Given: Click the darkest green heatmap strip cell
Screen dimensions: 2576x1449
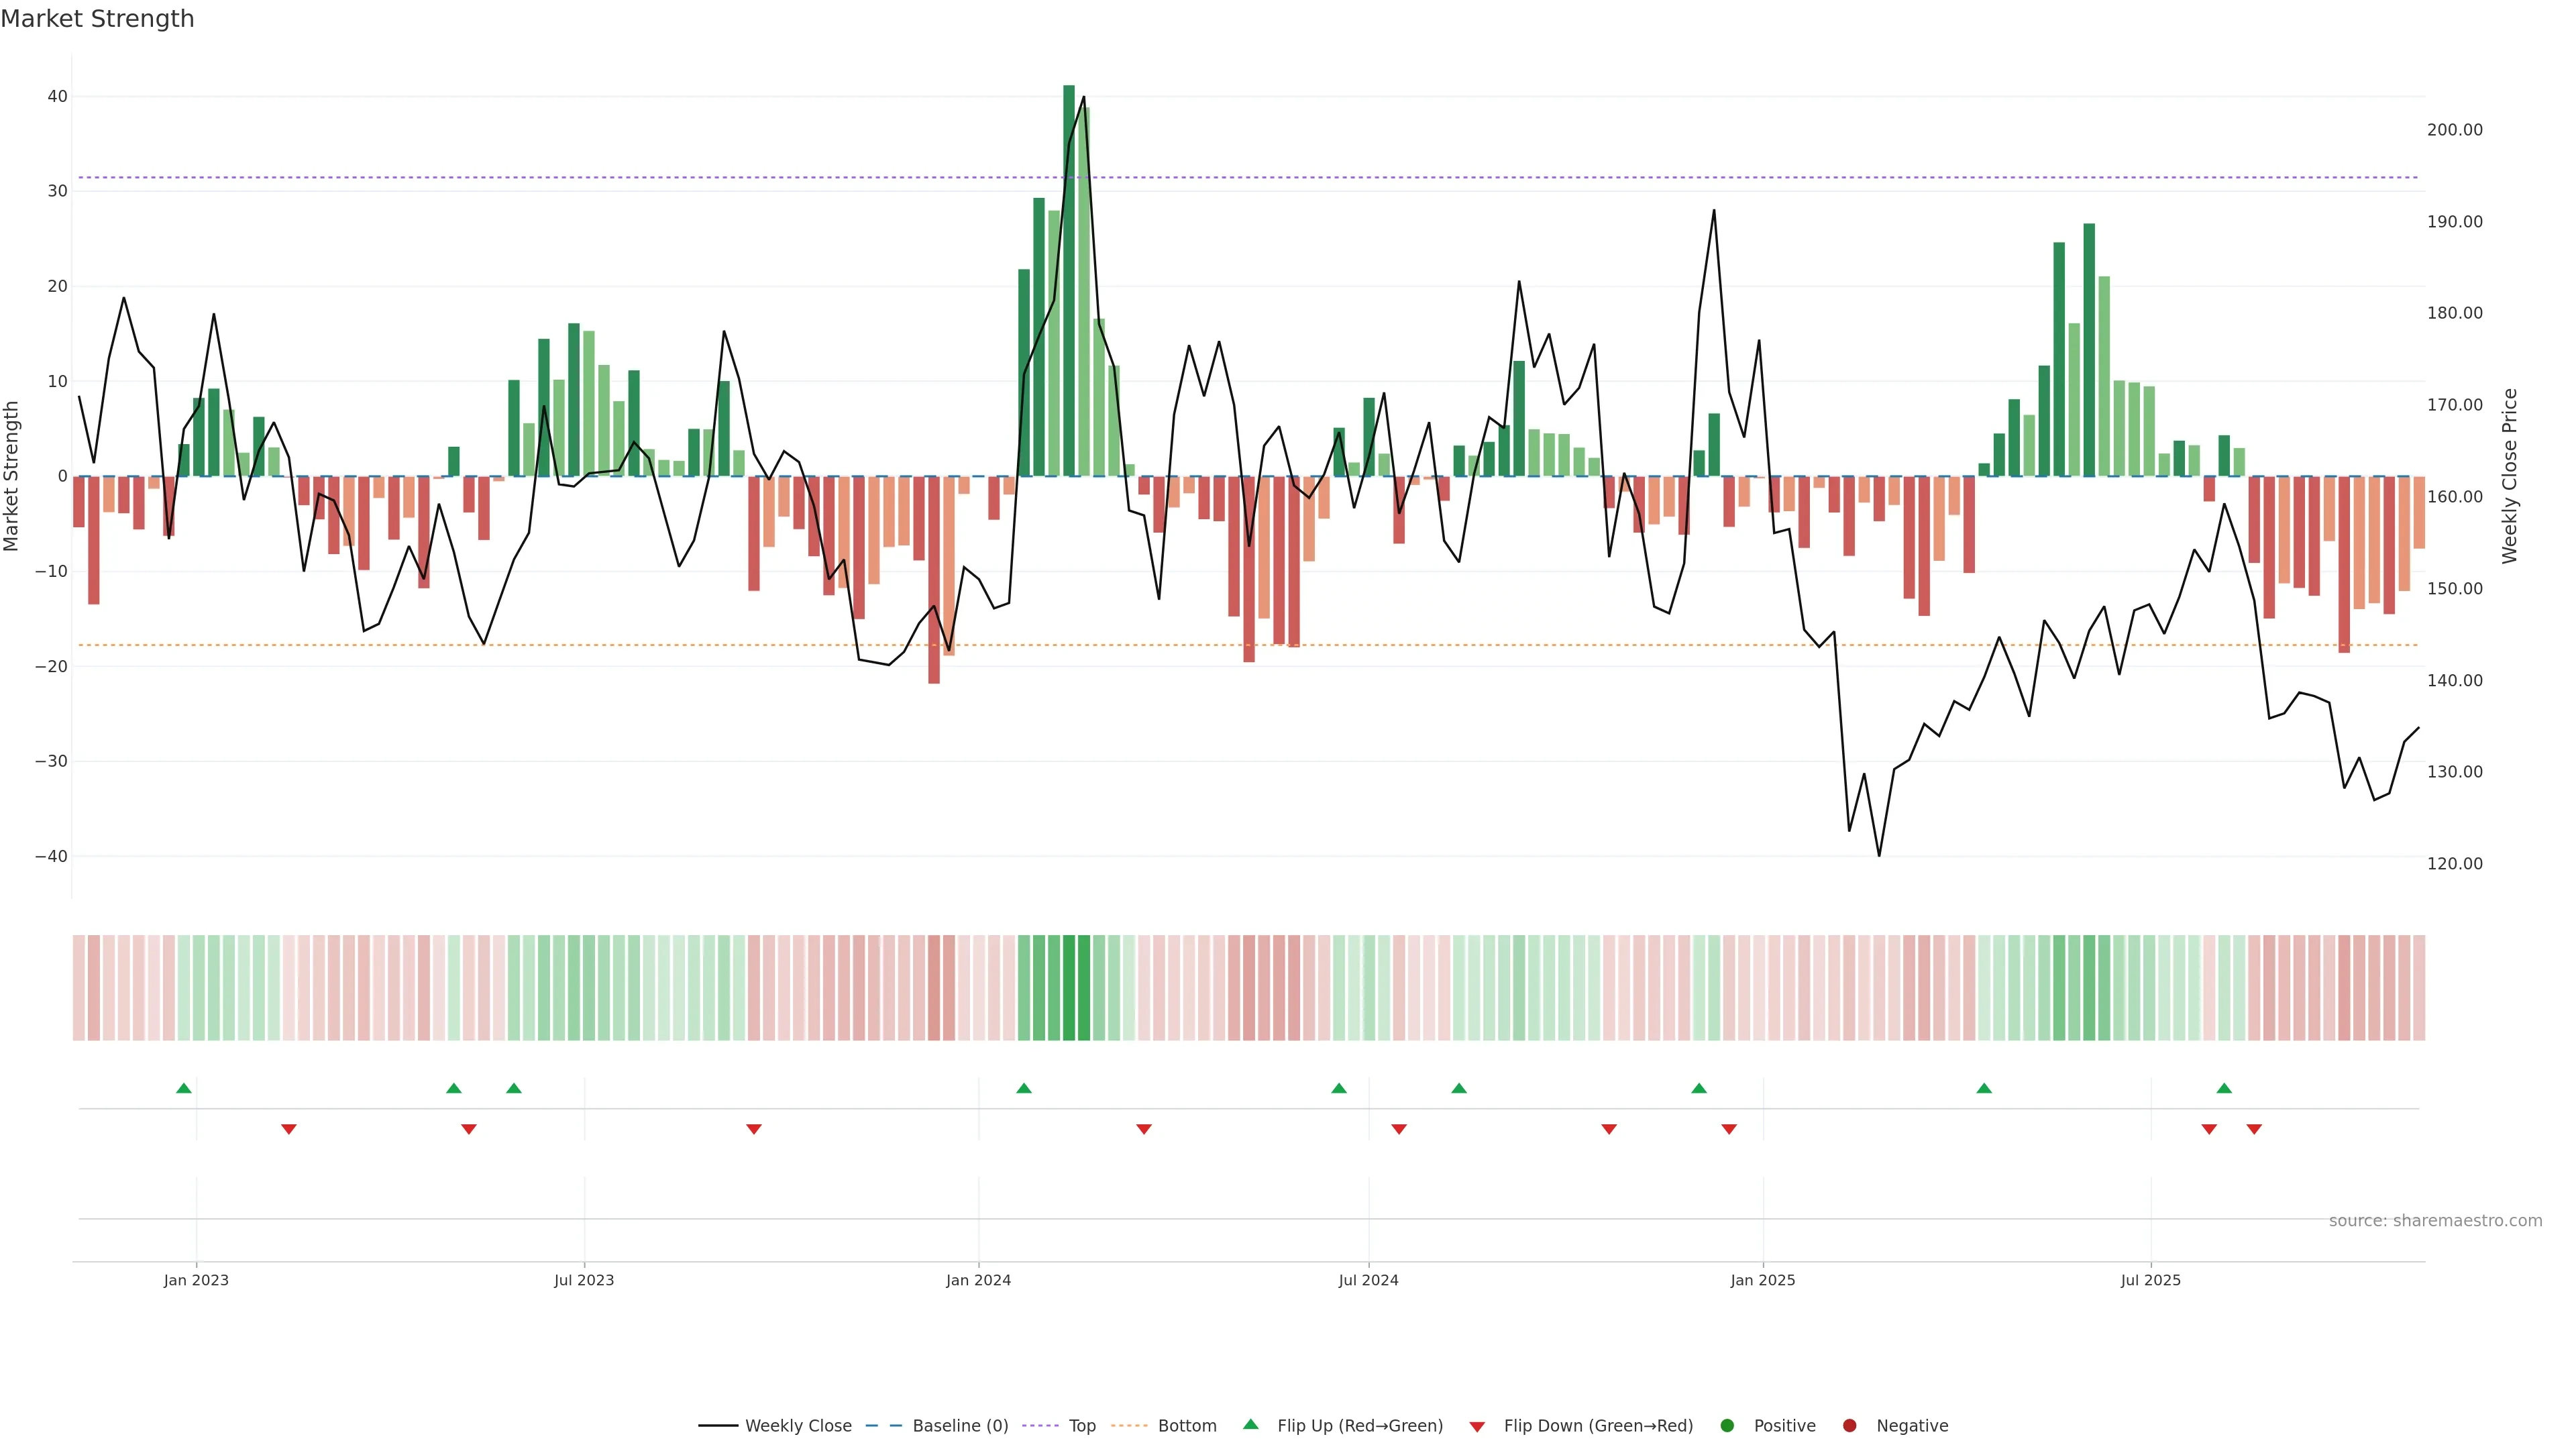Looking at the screenshot, I should tap(1069, 988).
